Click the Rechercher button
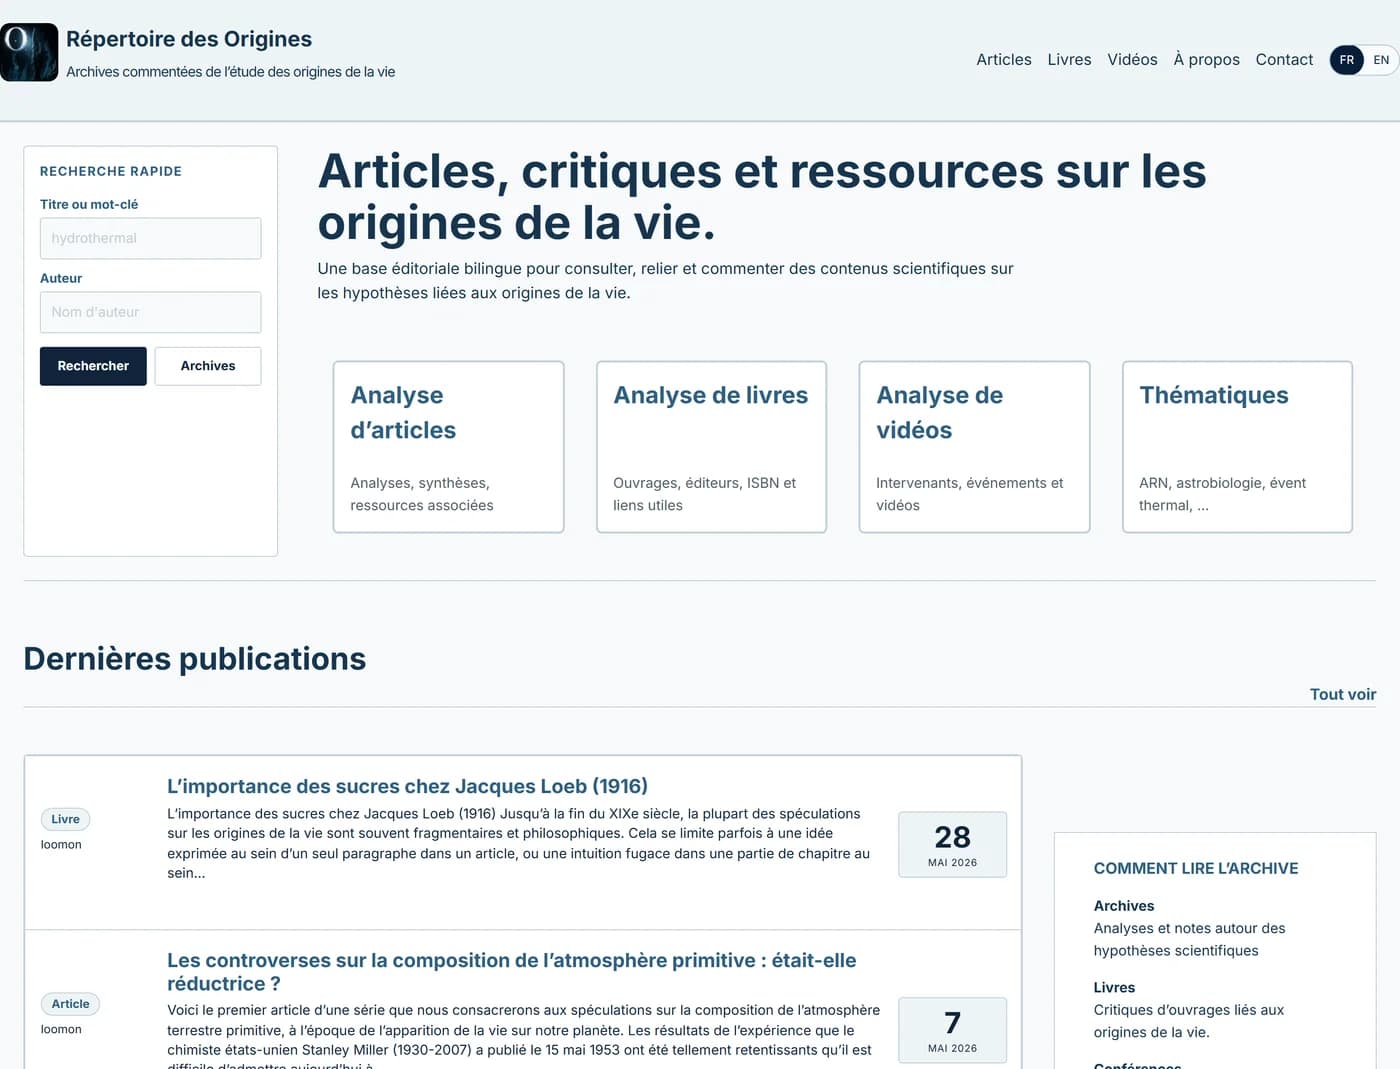1400x1069 pixels. pyautogui.click(x=93, y=366)
